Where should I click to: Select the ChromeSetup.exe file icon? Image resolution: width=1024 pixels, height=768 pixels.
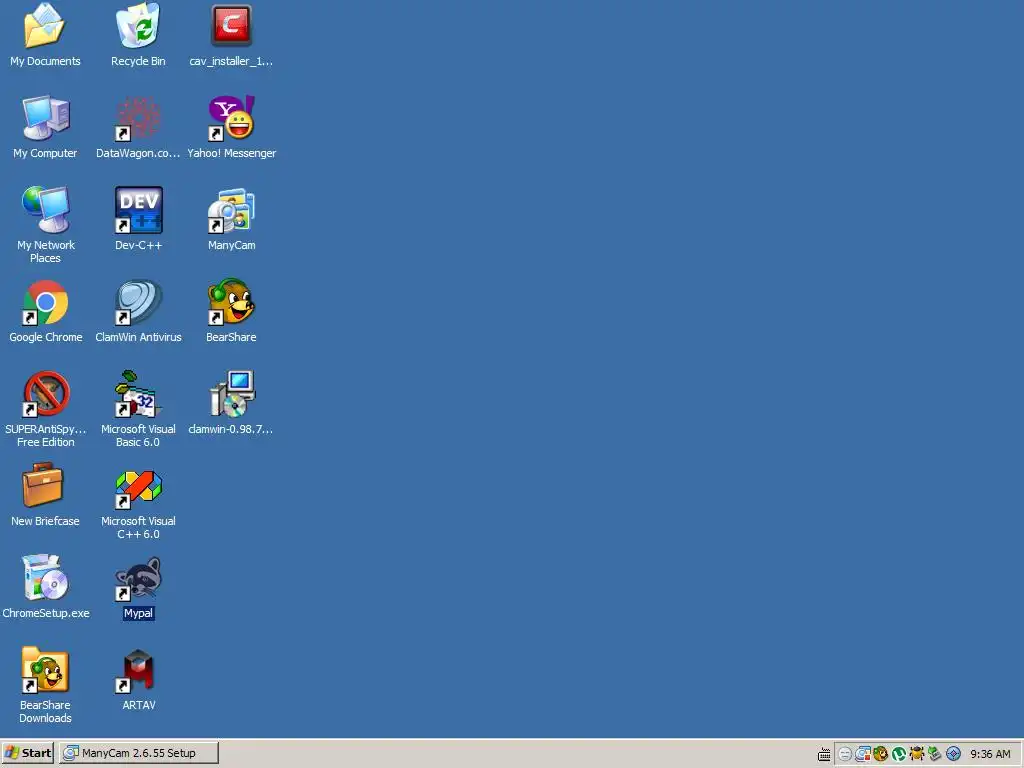click(x=45, y=578)
